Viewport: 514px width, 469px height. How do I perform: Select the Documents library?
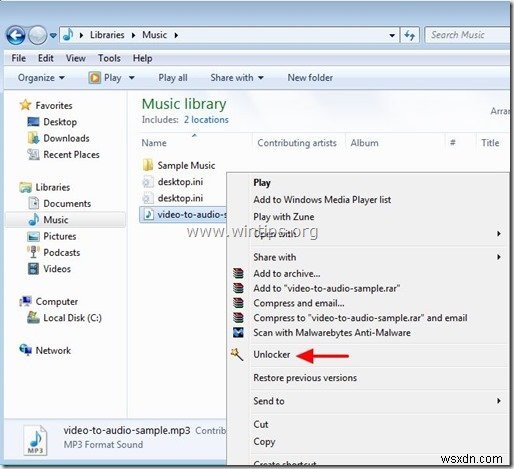click(67, 203)
